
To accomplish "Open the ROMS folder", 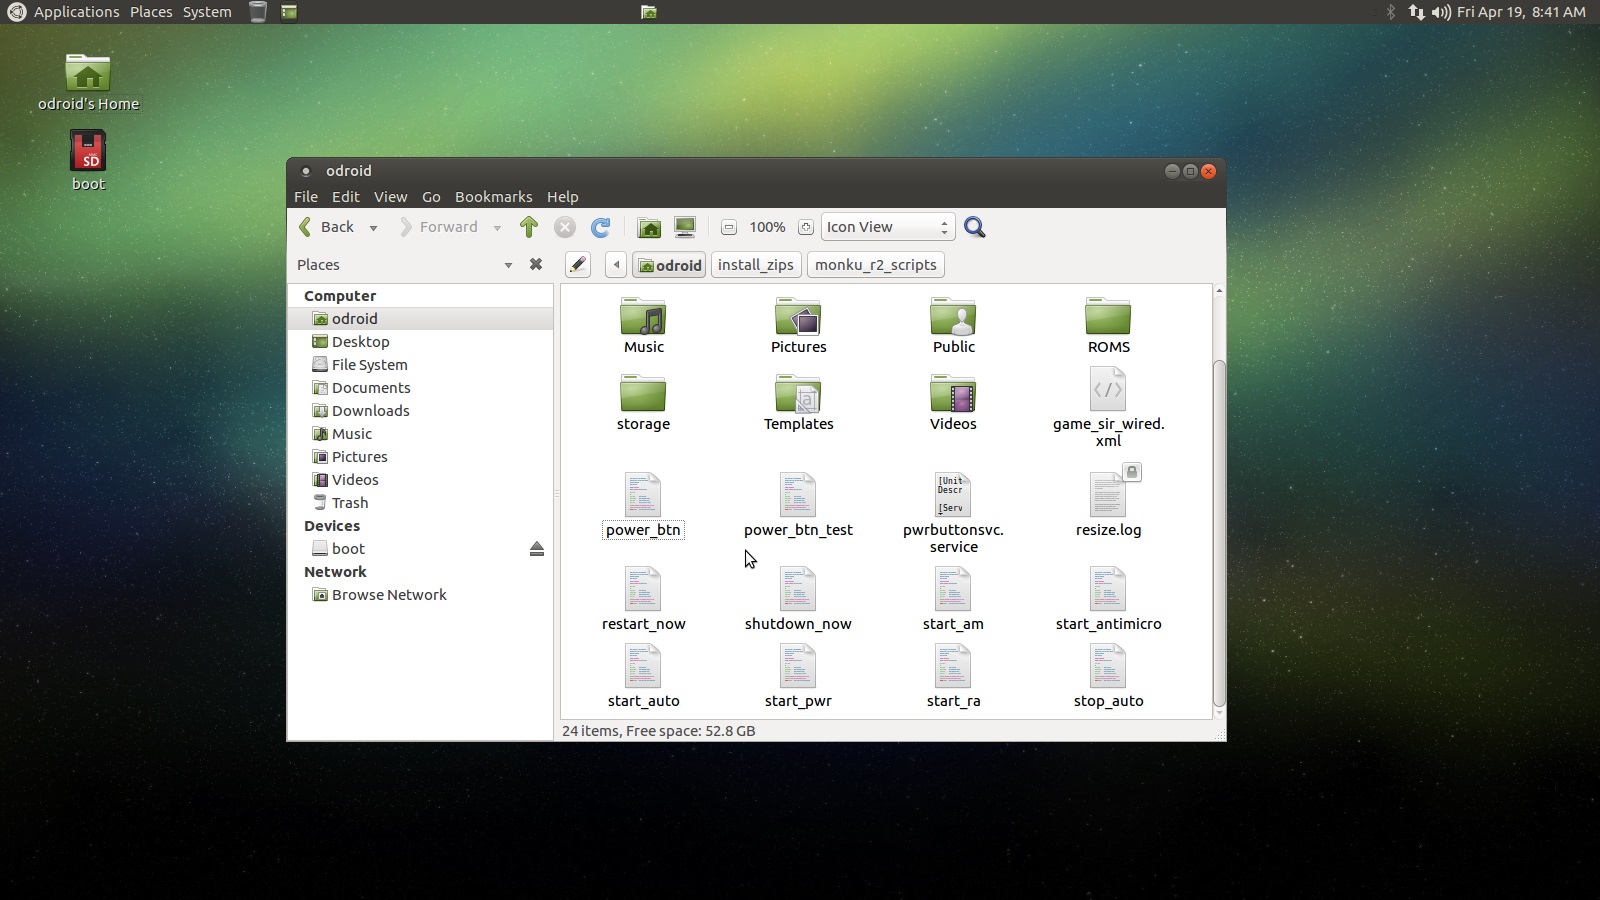I will click(1109, 320).
